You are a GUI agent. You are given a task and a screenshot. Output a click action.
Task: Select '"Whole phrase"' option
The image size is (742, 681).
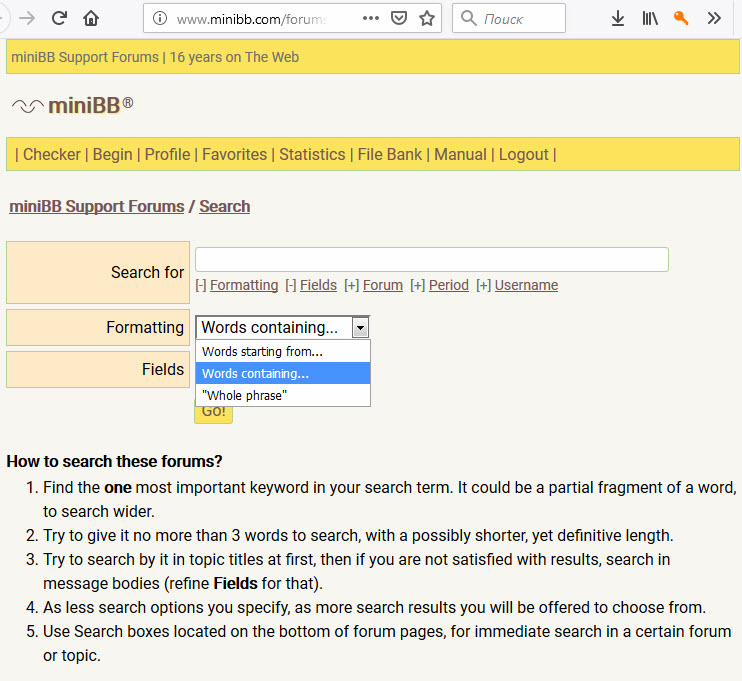click(x=283, y=395)
